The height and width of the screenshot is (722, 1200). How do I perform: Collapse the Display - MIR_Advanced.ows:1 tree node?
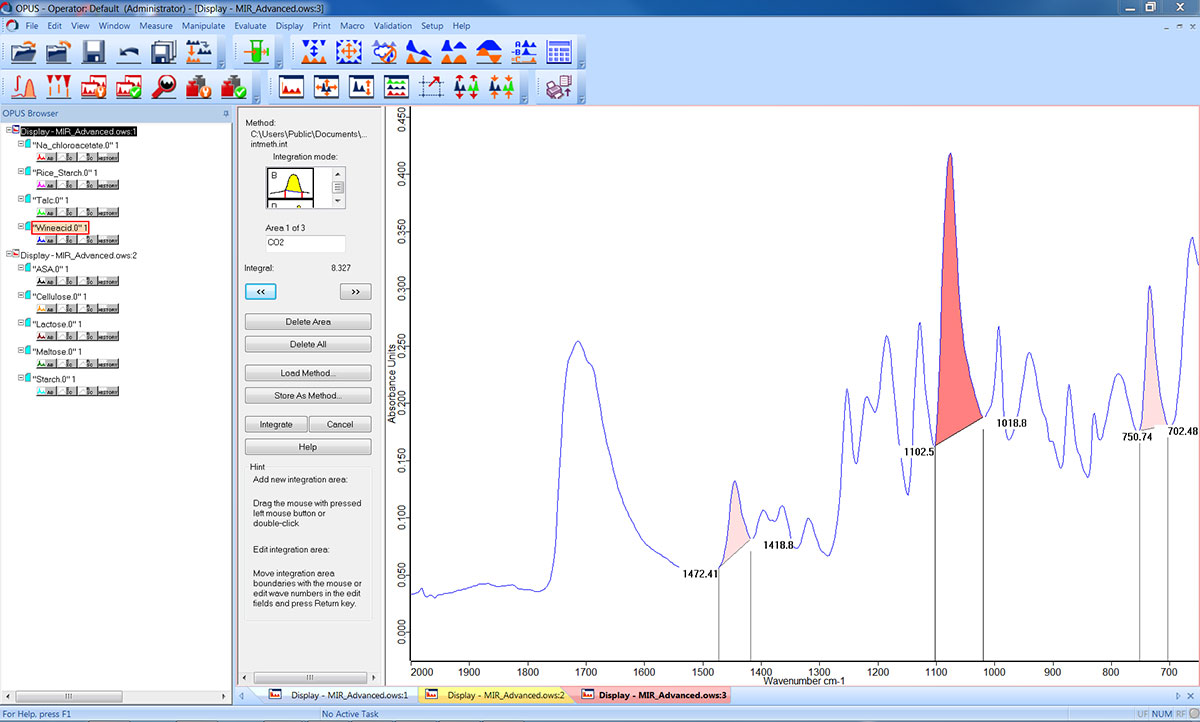click(9, 131)
